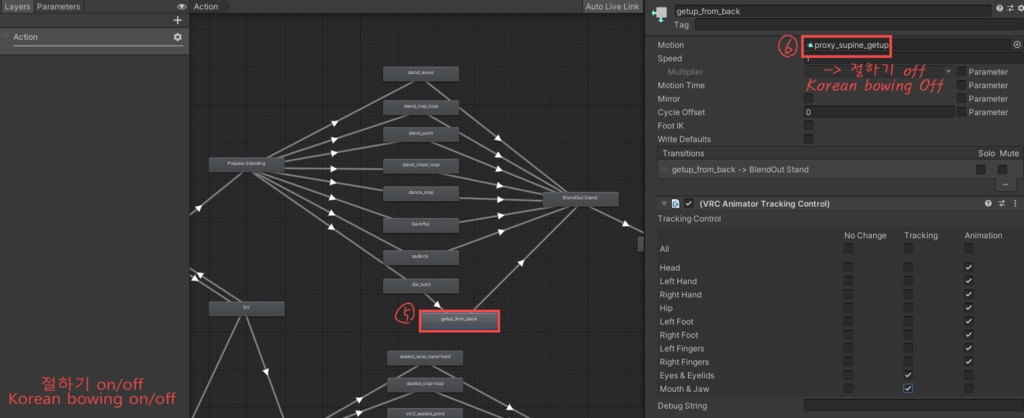Toggle the Auto Live Link button

613,7
